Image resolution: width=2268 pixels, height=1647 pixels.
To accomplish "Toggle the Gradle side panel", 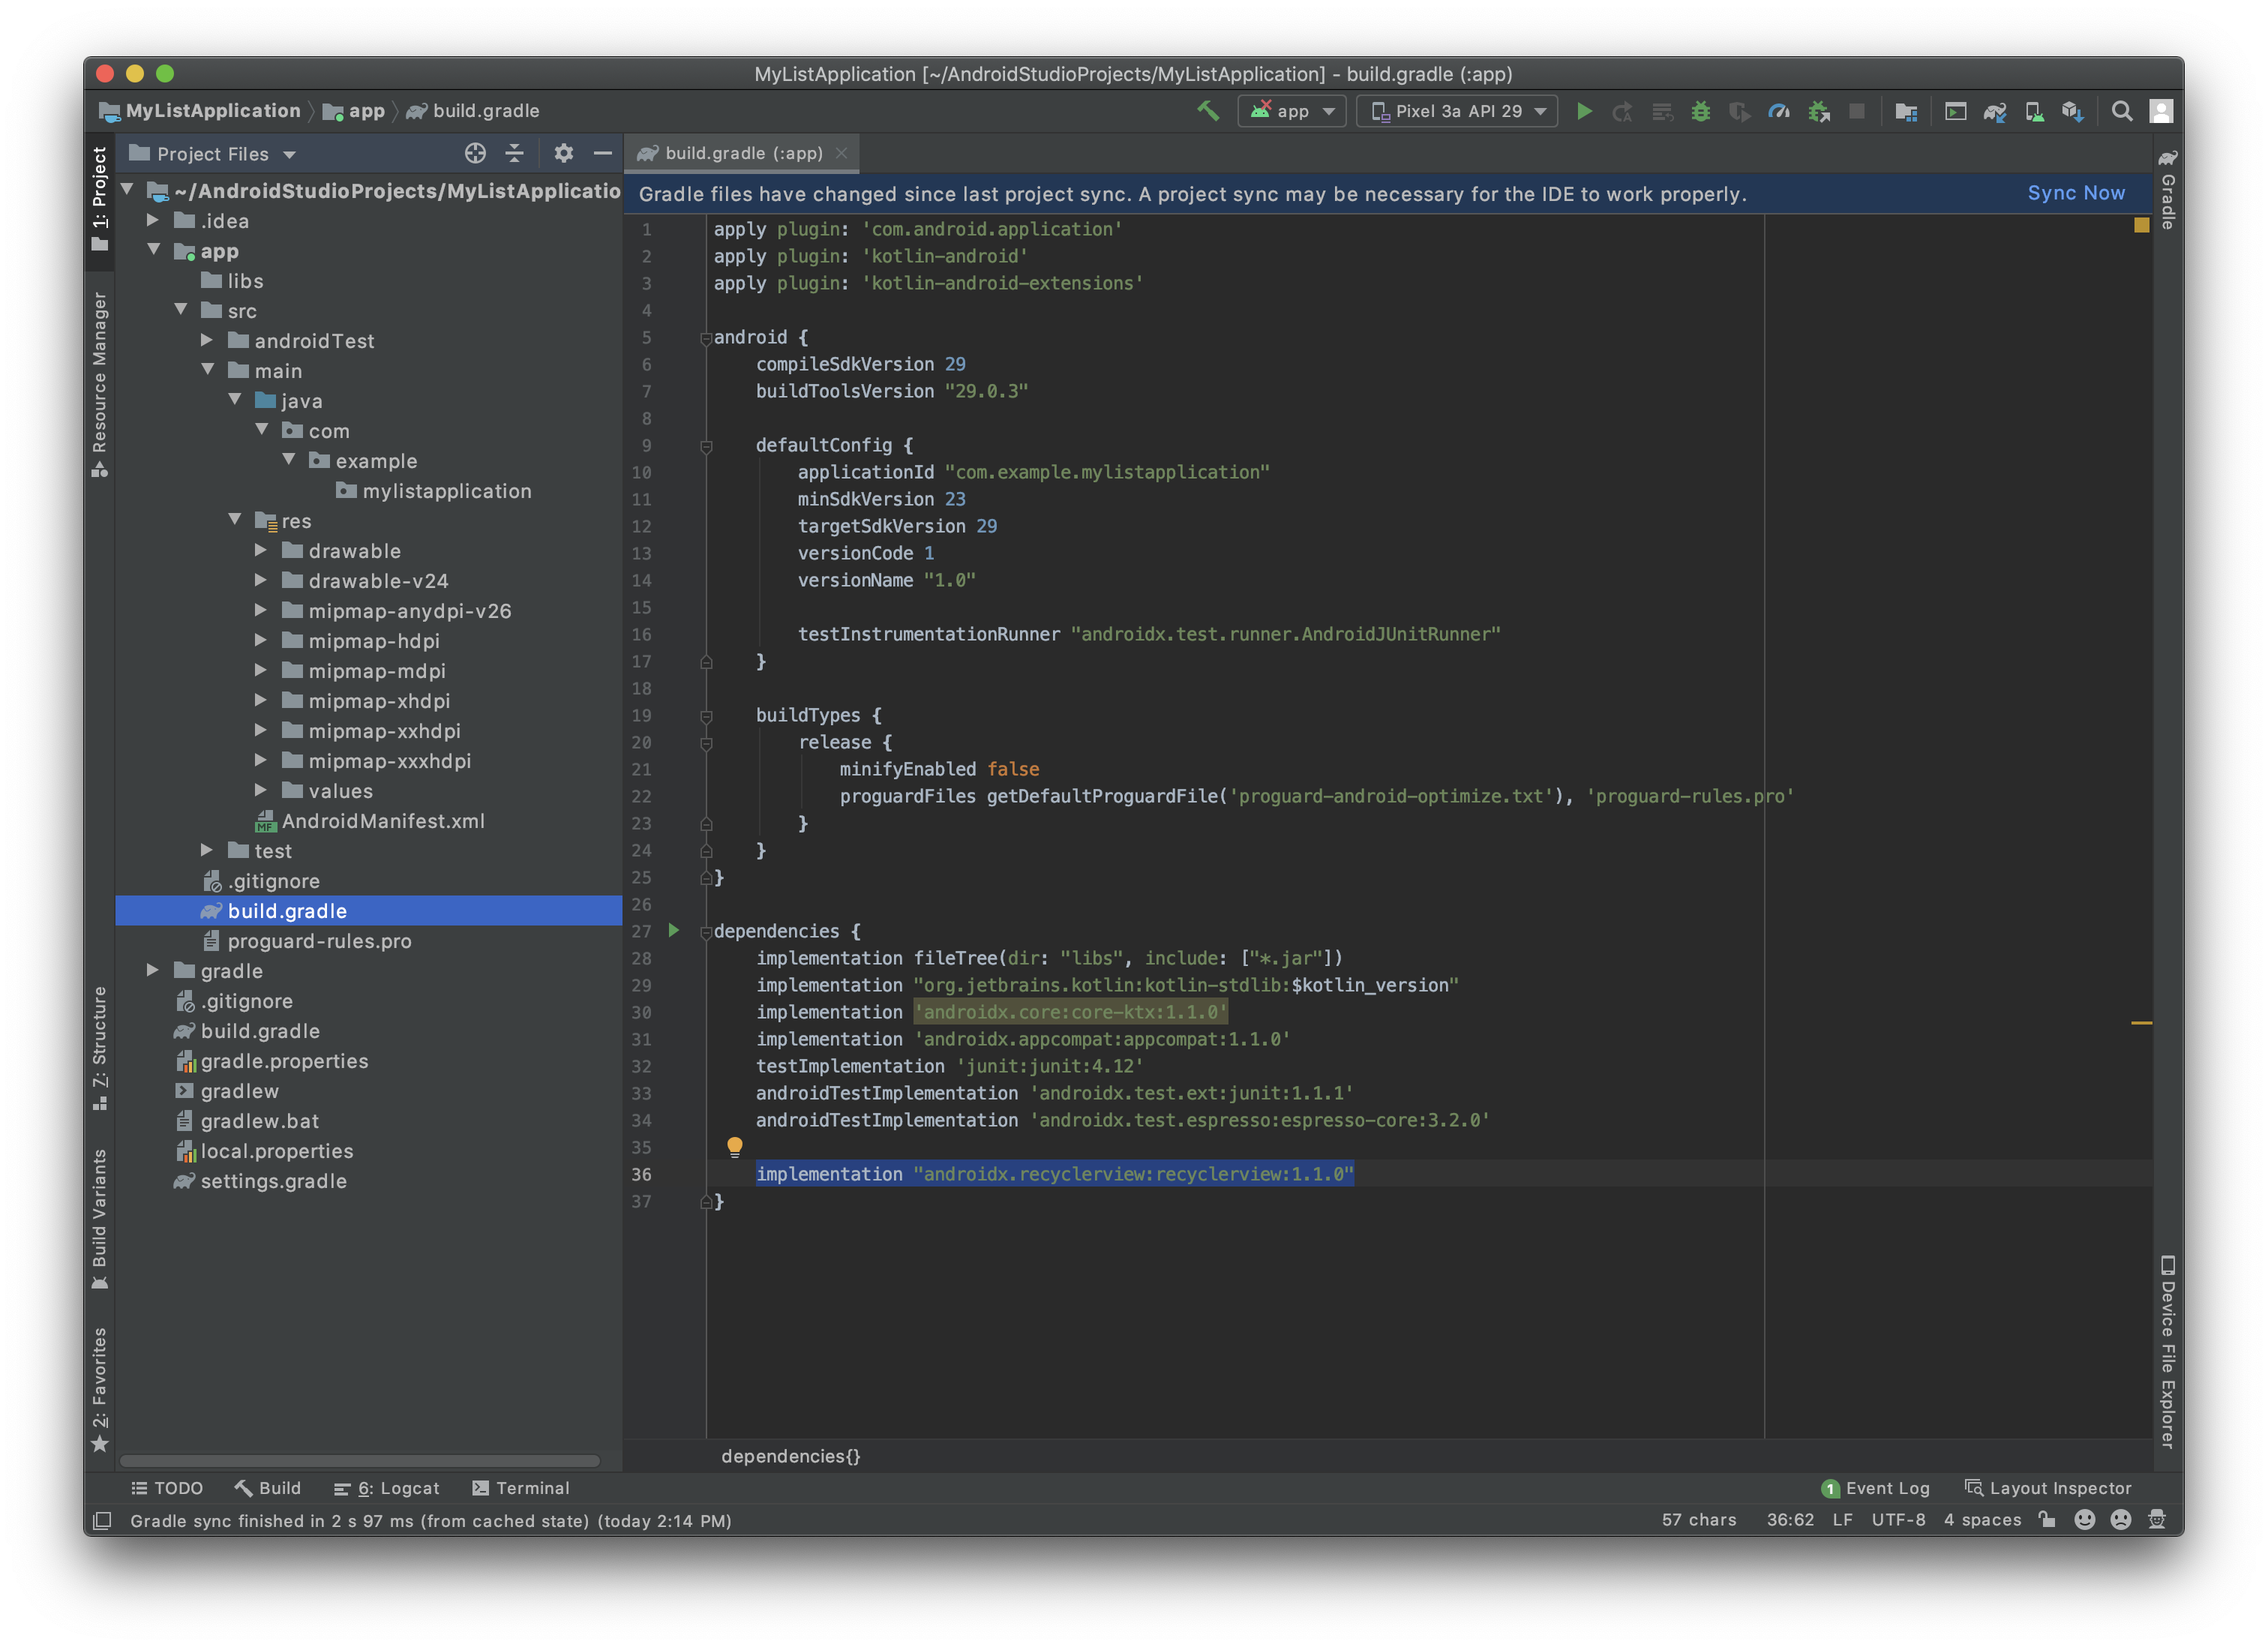I will (2167, 190).
